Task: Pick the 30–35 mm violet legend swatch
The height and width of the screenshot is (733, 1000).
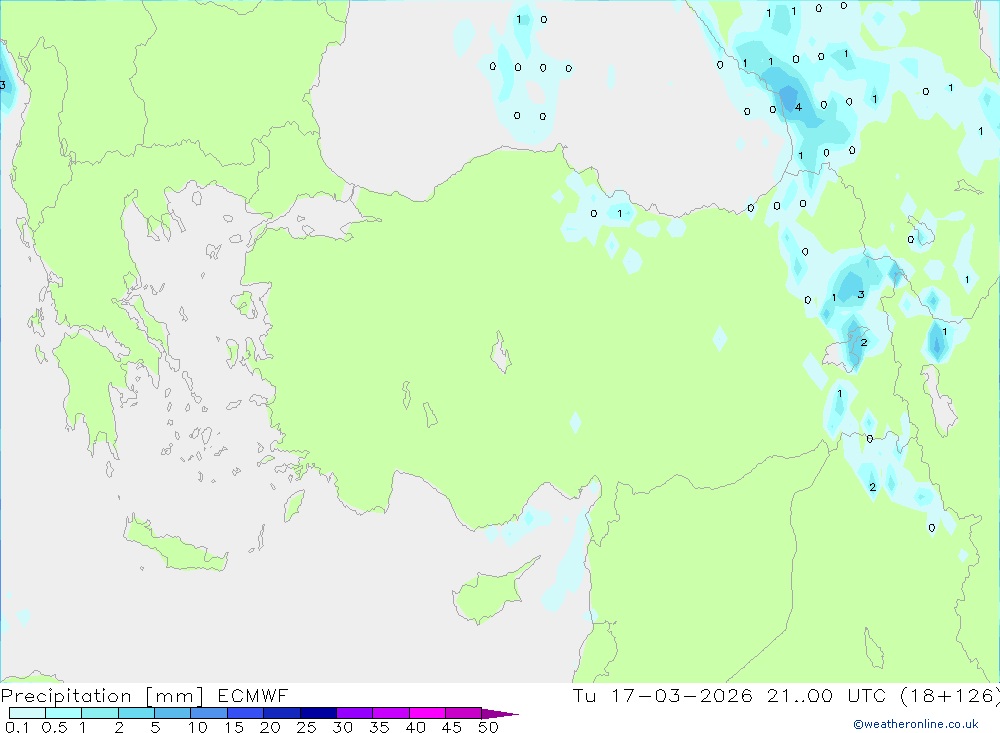Action: [354, 713]
